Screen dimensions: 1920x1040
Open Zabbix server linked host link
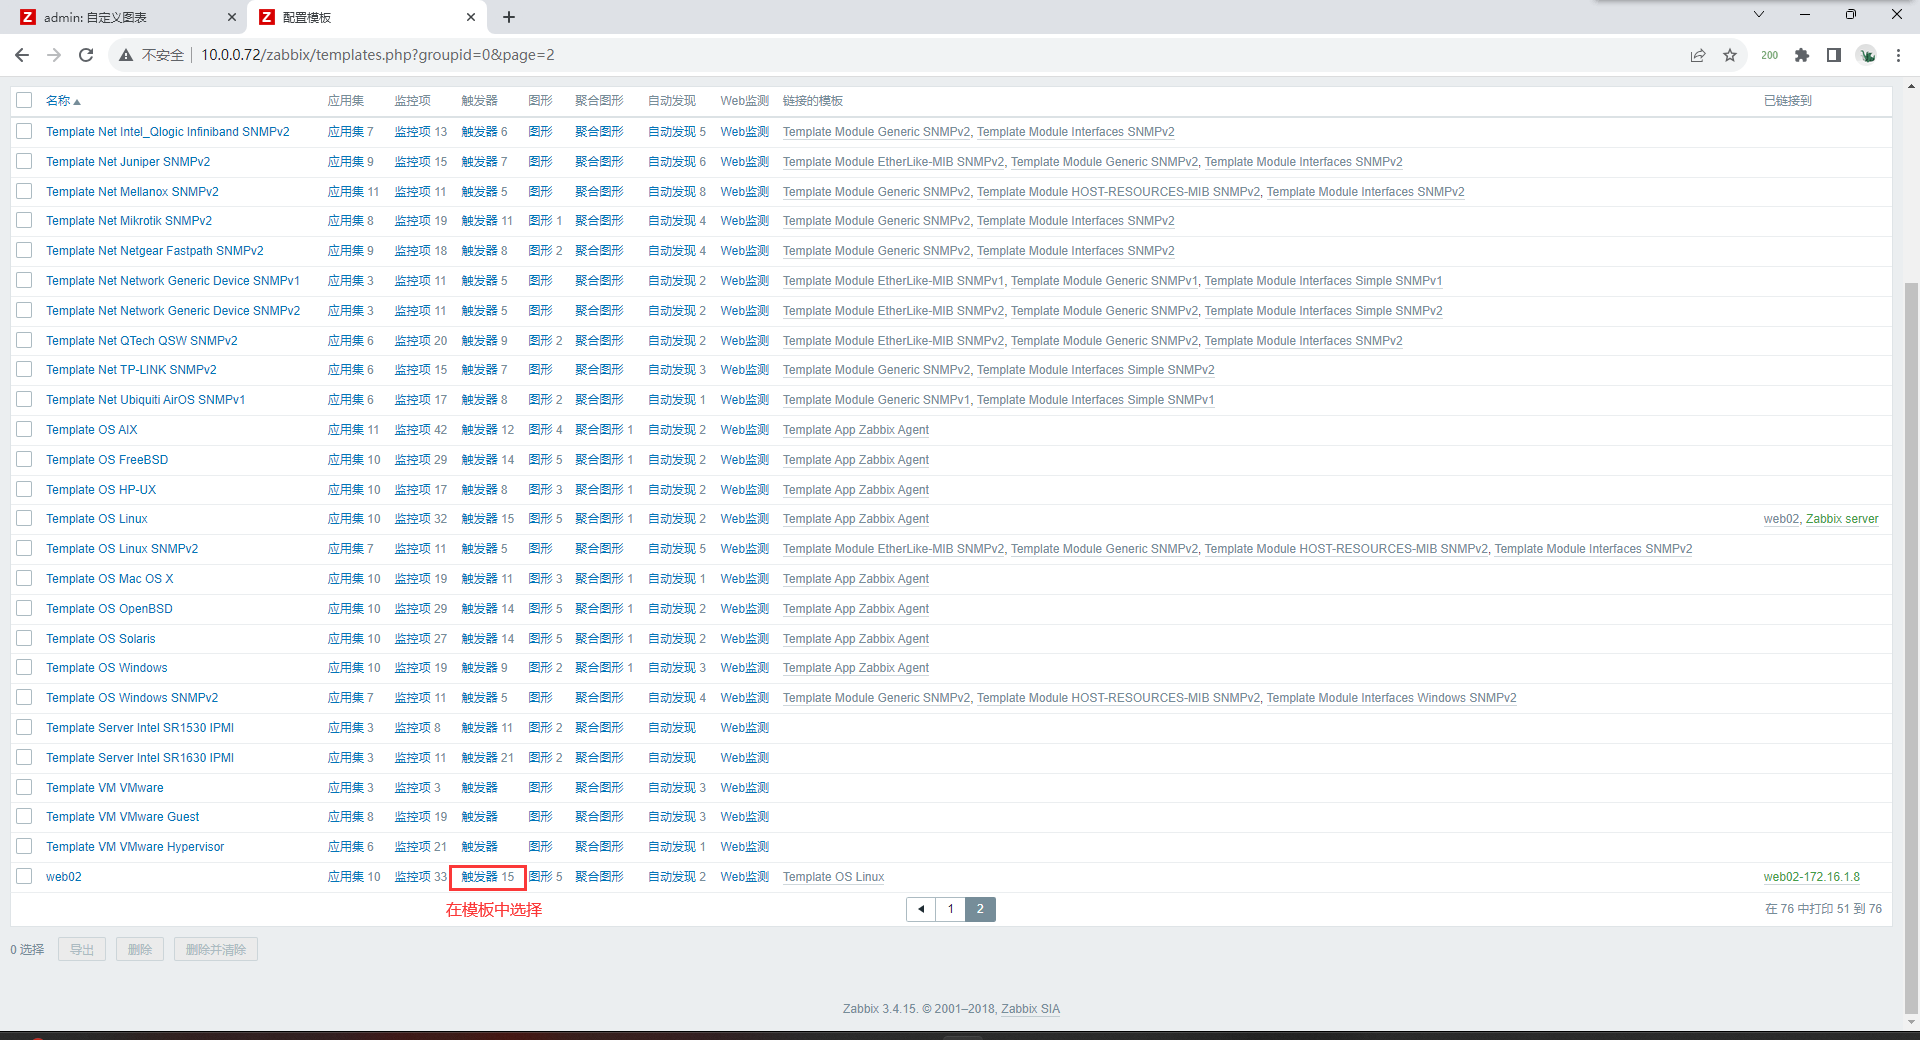pyautogui.click(x=1842, y=519)
